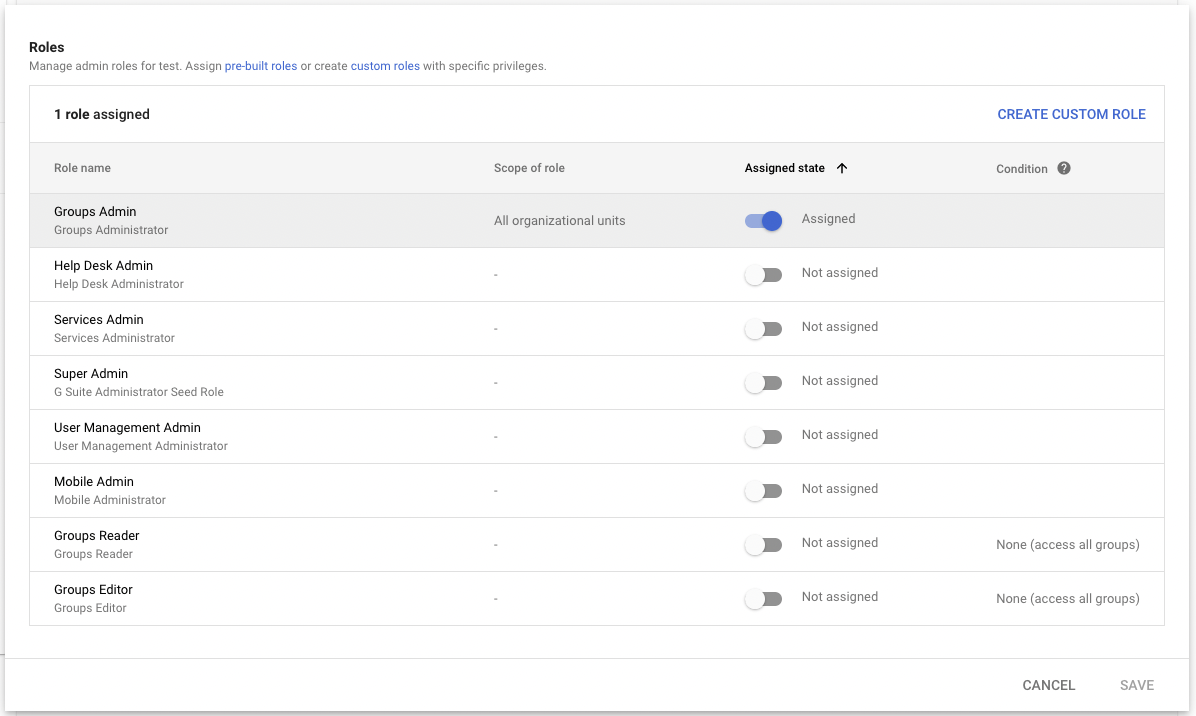Click 'Not assigned' label for Mobile Admin
Screen dimensions: 1196x716
(840, 490)
